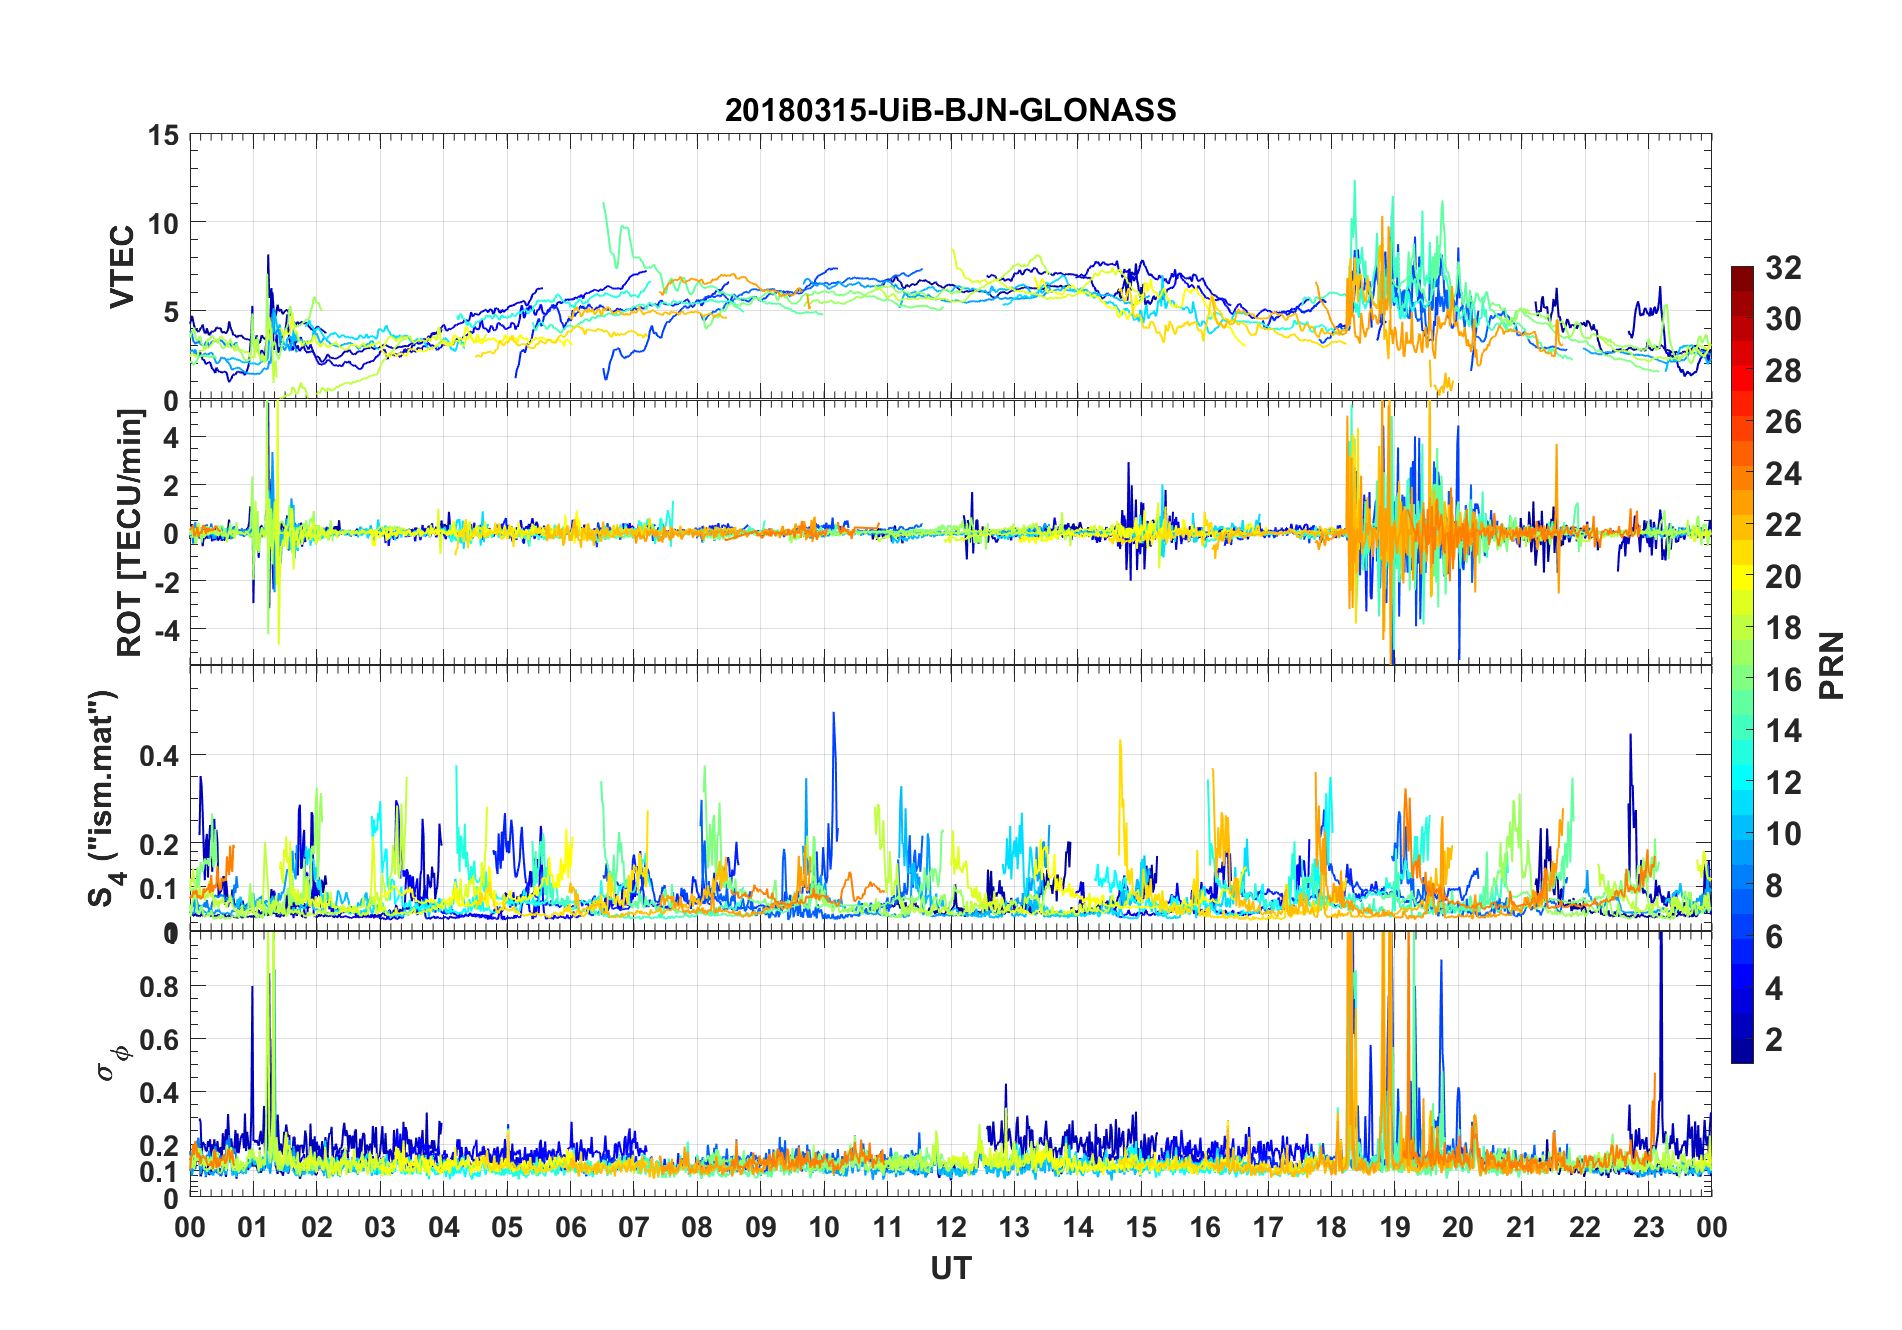
Task: Click the PRN colorbar strip
Action: [x=1742, y=664]
